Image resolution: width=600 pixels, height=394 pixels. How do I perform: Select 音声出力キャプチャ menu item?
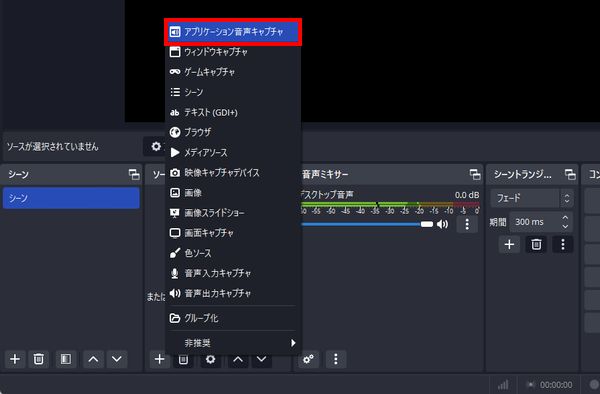(233, 293)
